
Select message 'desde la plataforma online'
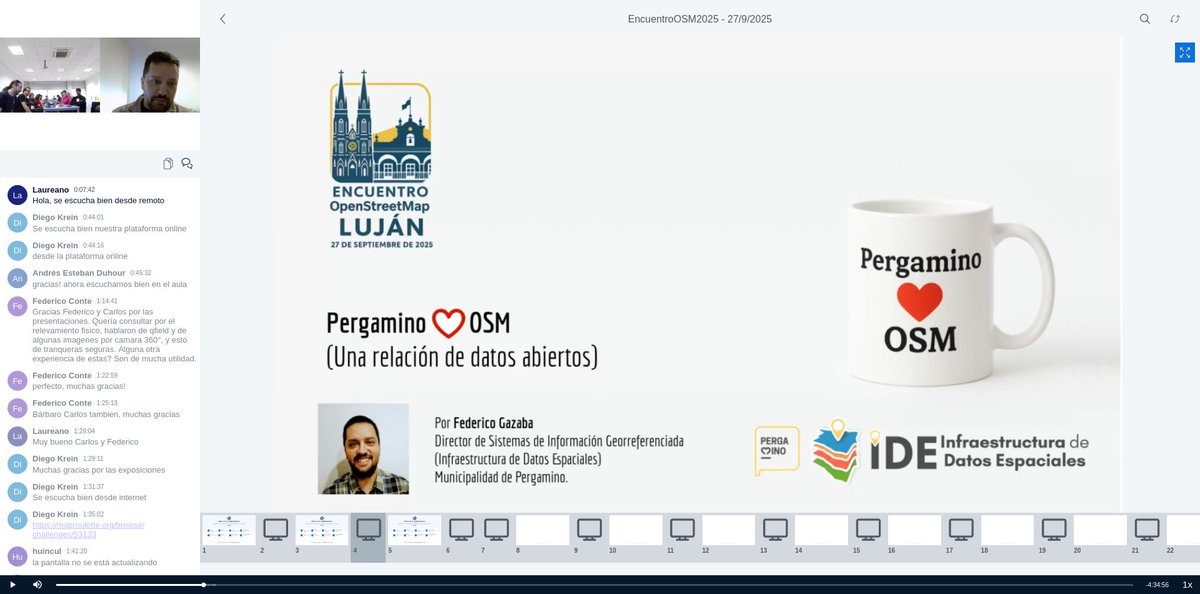point(80,256)
